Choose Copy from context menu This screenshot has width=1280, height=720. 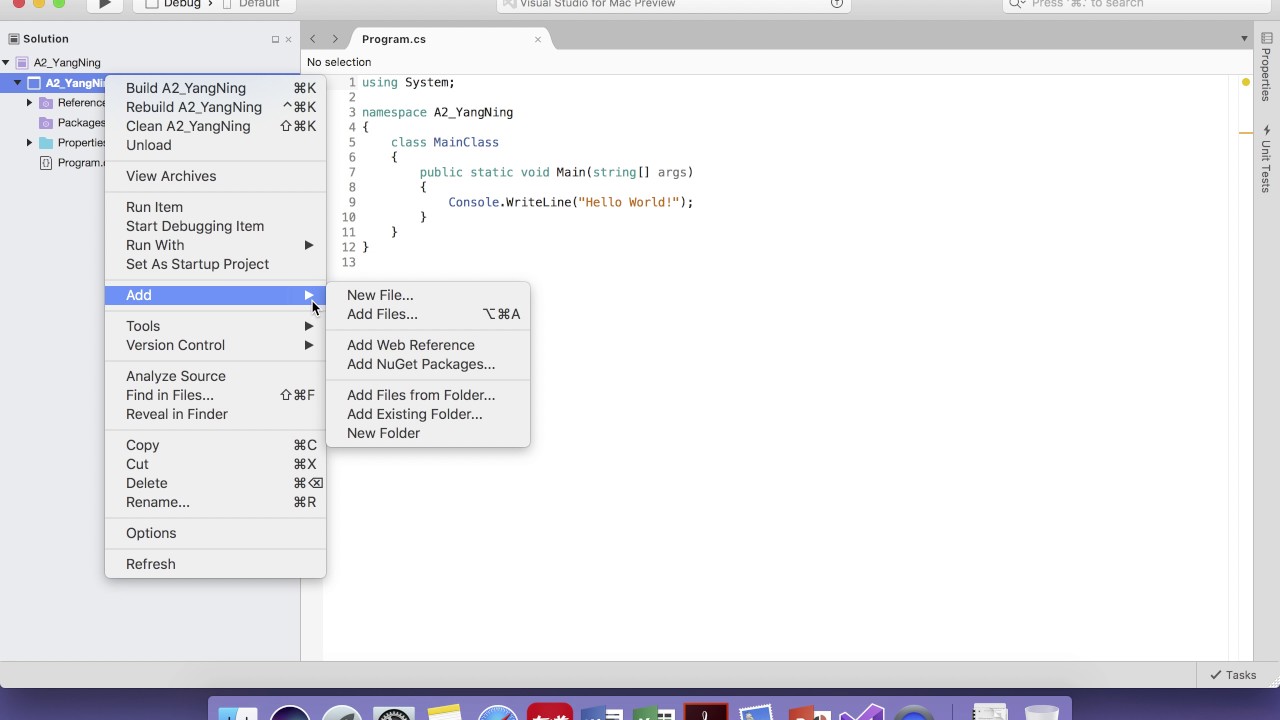[x=215, y=445]
